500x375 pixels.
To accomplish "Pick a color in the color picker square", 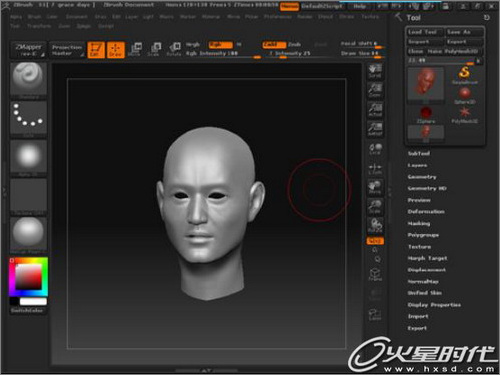I will click(29, 277).
